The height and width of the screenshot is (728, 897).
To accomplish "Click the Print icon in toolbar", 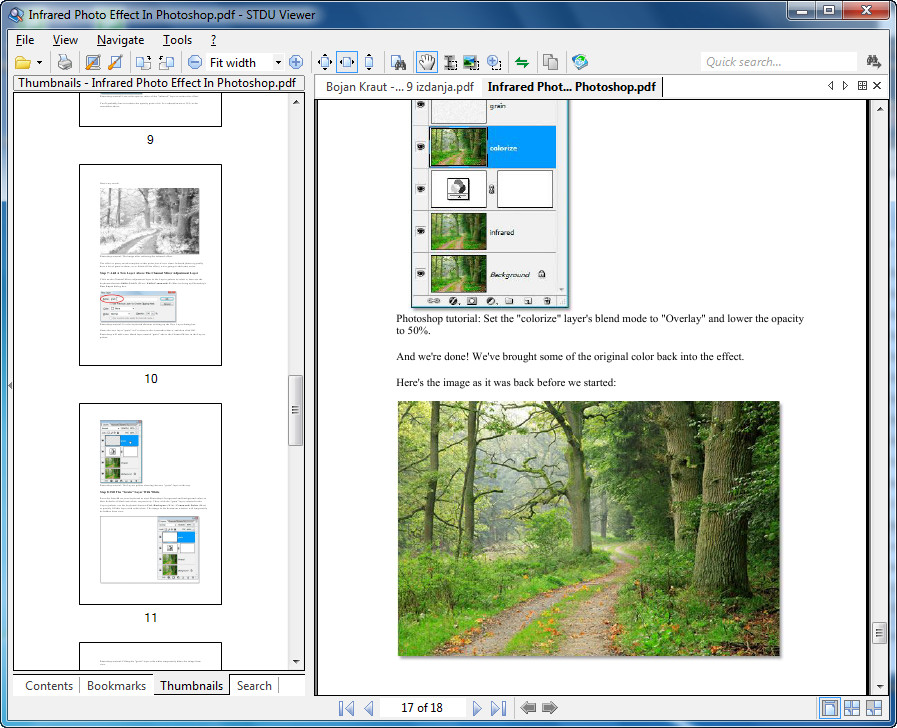I will coord(65,62).
